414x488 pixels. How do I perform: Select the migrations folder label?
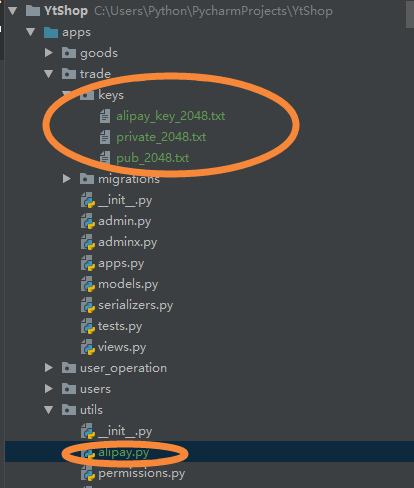pos(129,179)
